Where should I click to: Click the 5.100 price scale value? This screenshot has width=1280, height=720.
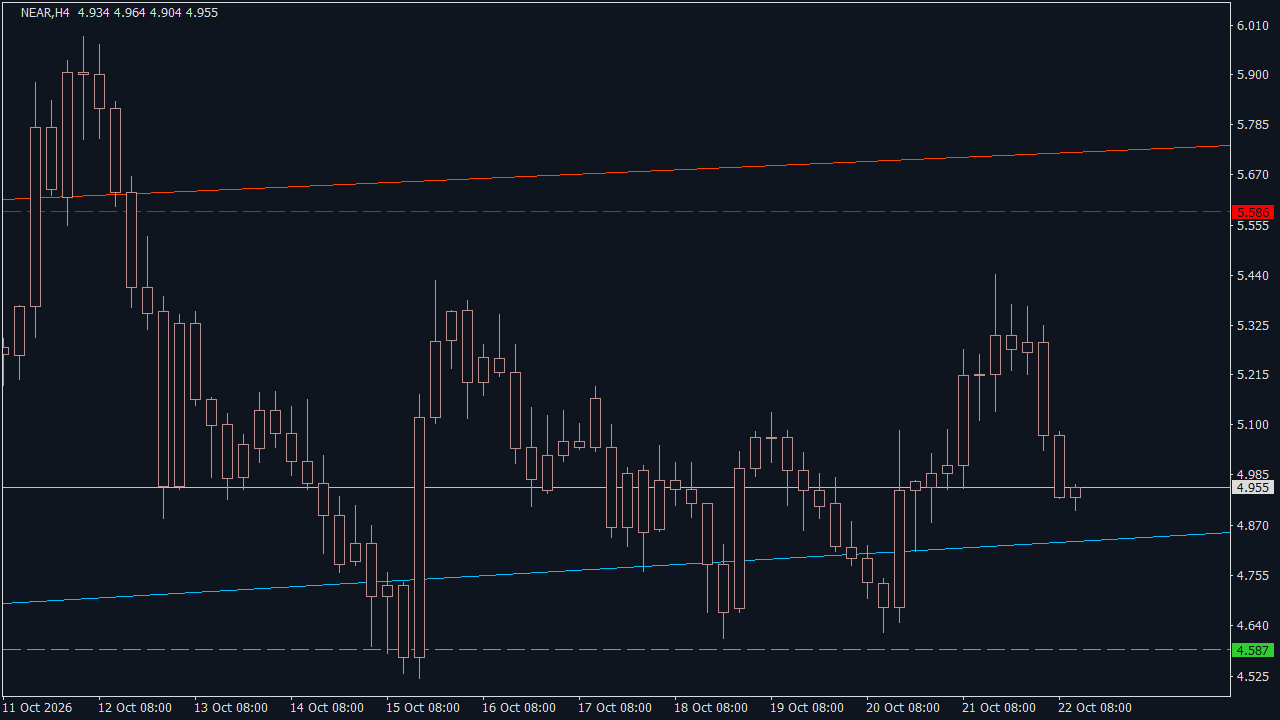click(x=1253, y=425)
